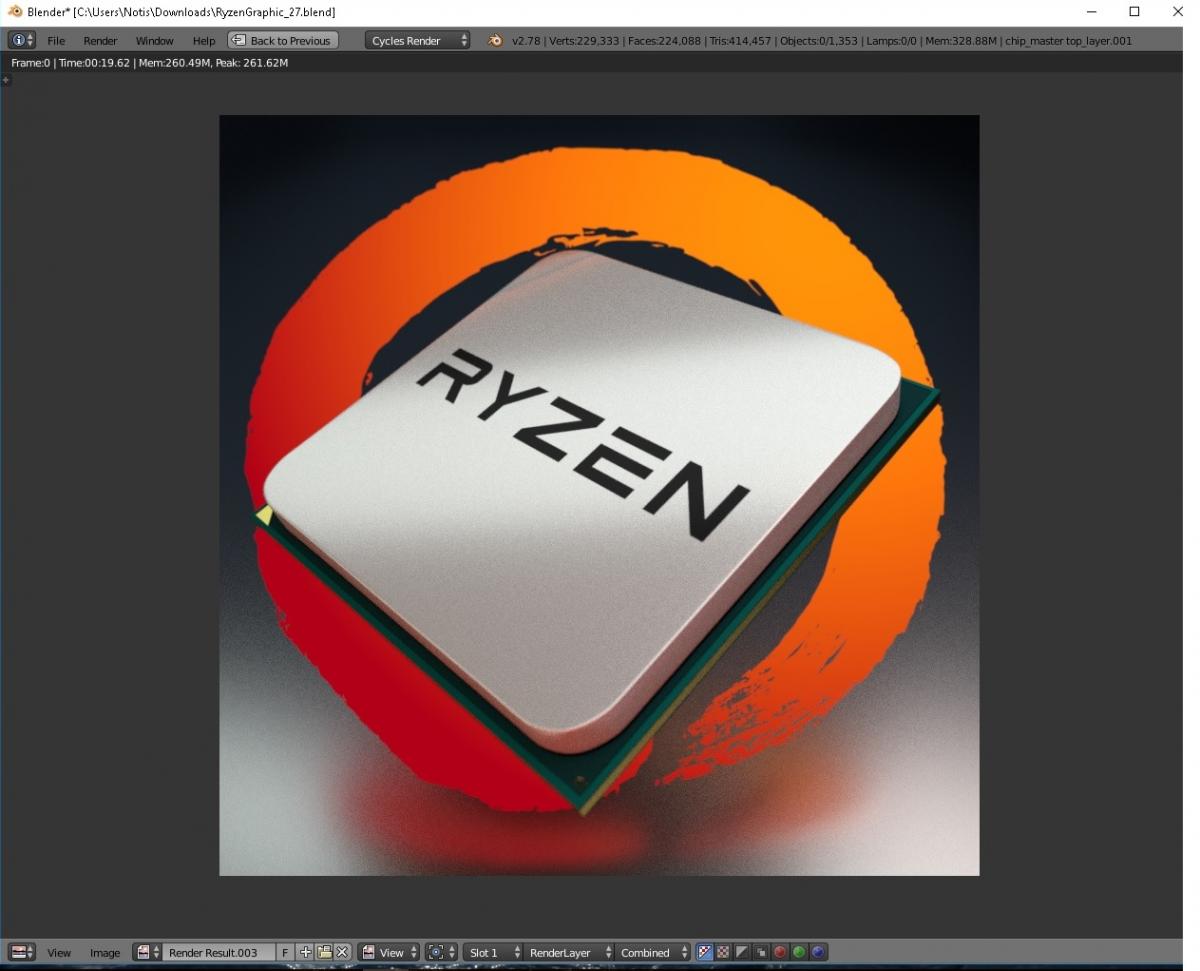Image resolution: width=1200 pixels, height=971 pixels.
Task: Browse linked images with image icon
Action: tap(148, 953)
